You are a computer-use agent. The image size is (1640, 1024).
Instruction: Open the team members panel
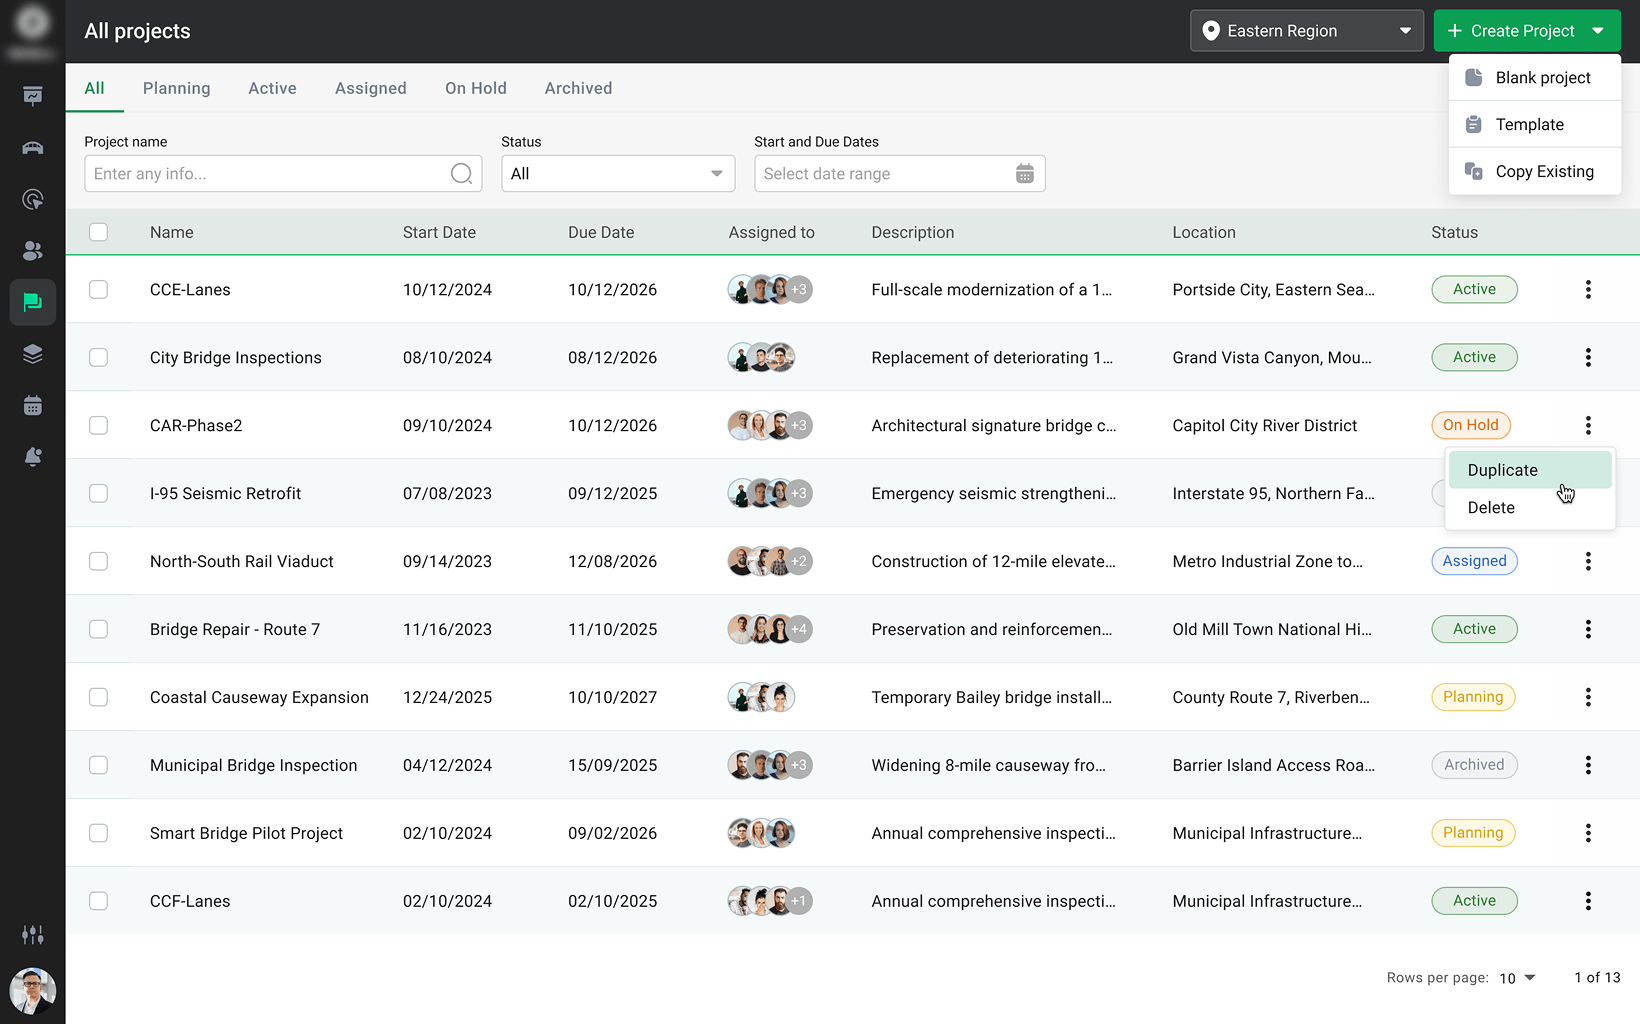32,251
